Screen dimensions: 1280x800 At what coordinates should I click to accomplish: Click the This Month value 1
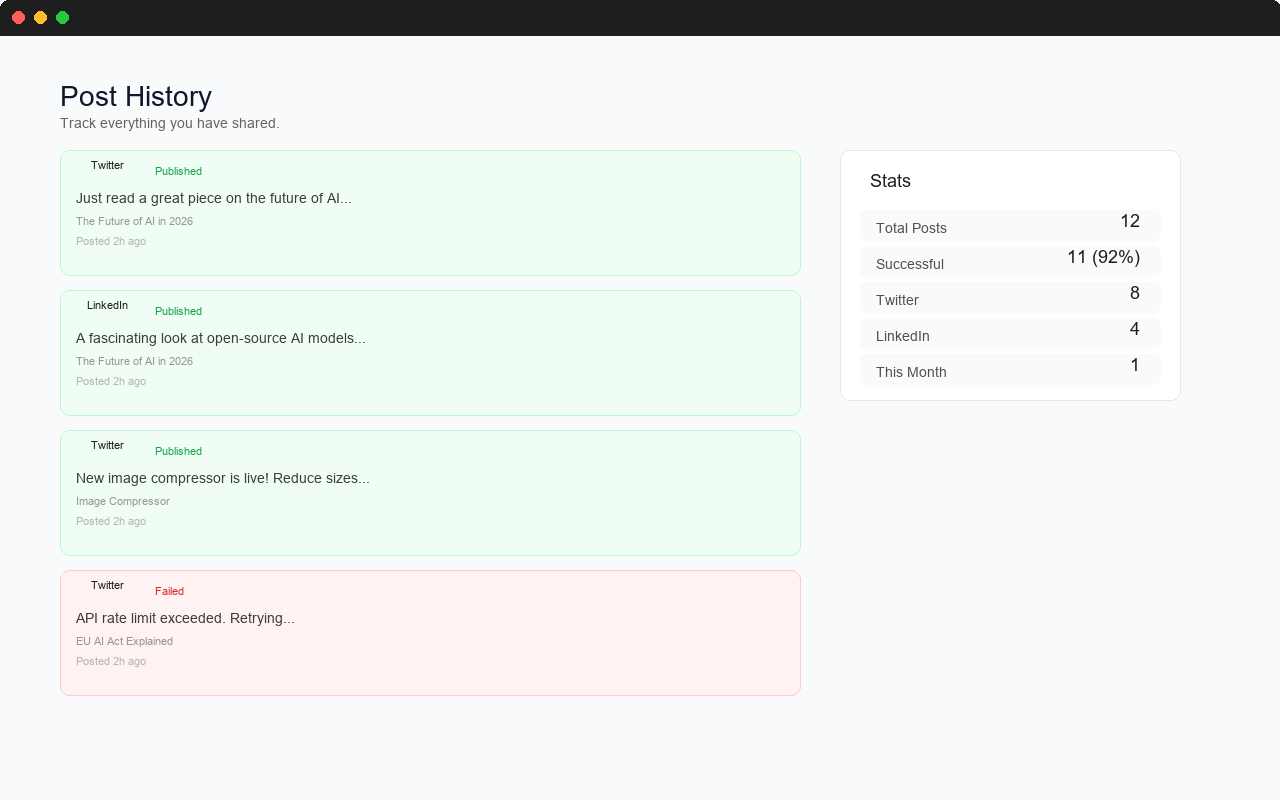coord(1135,365)
